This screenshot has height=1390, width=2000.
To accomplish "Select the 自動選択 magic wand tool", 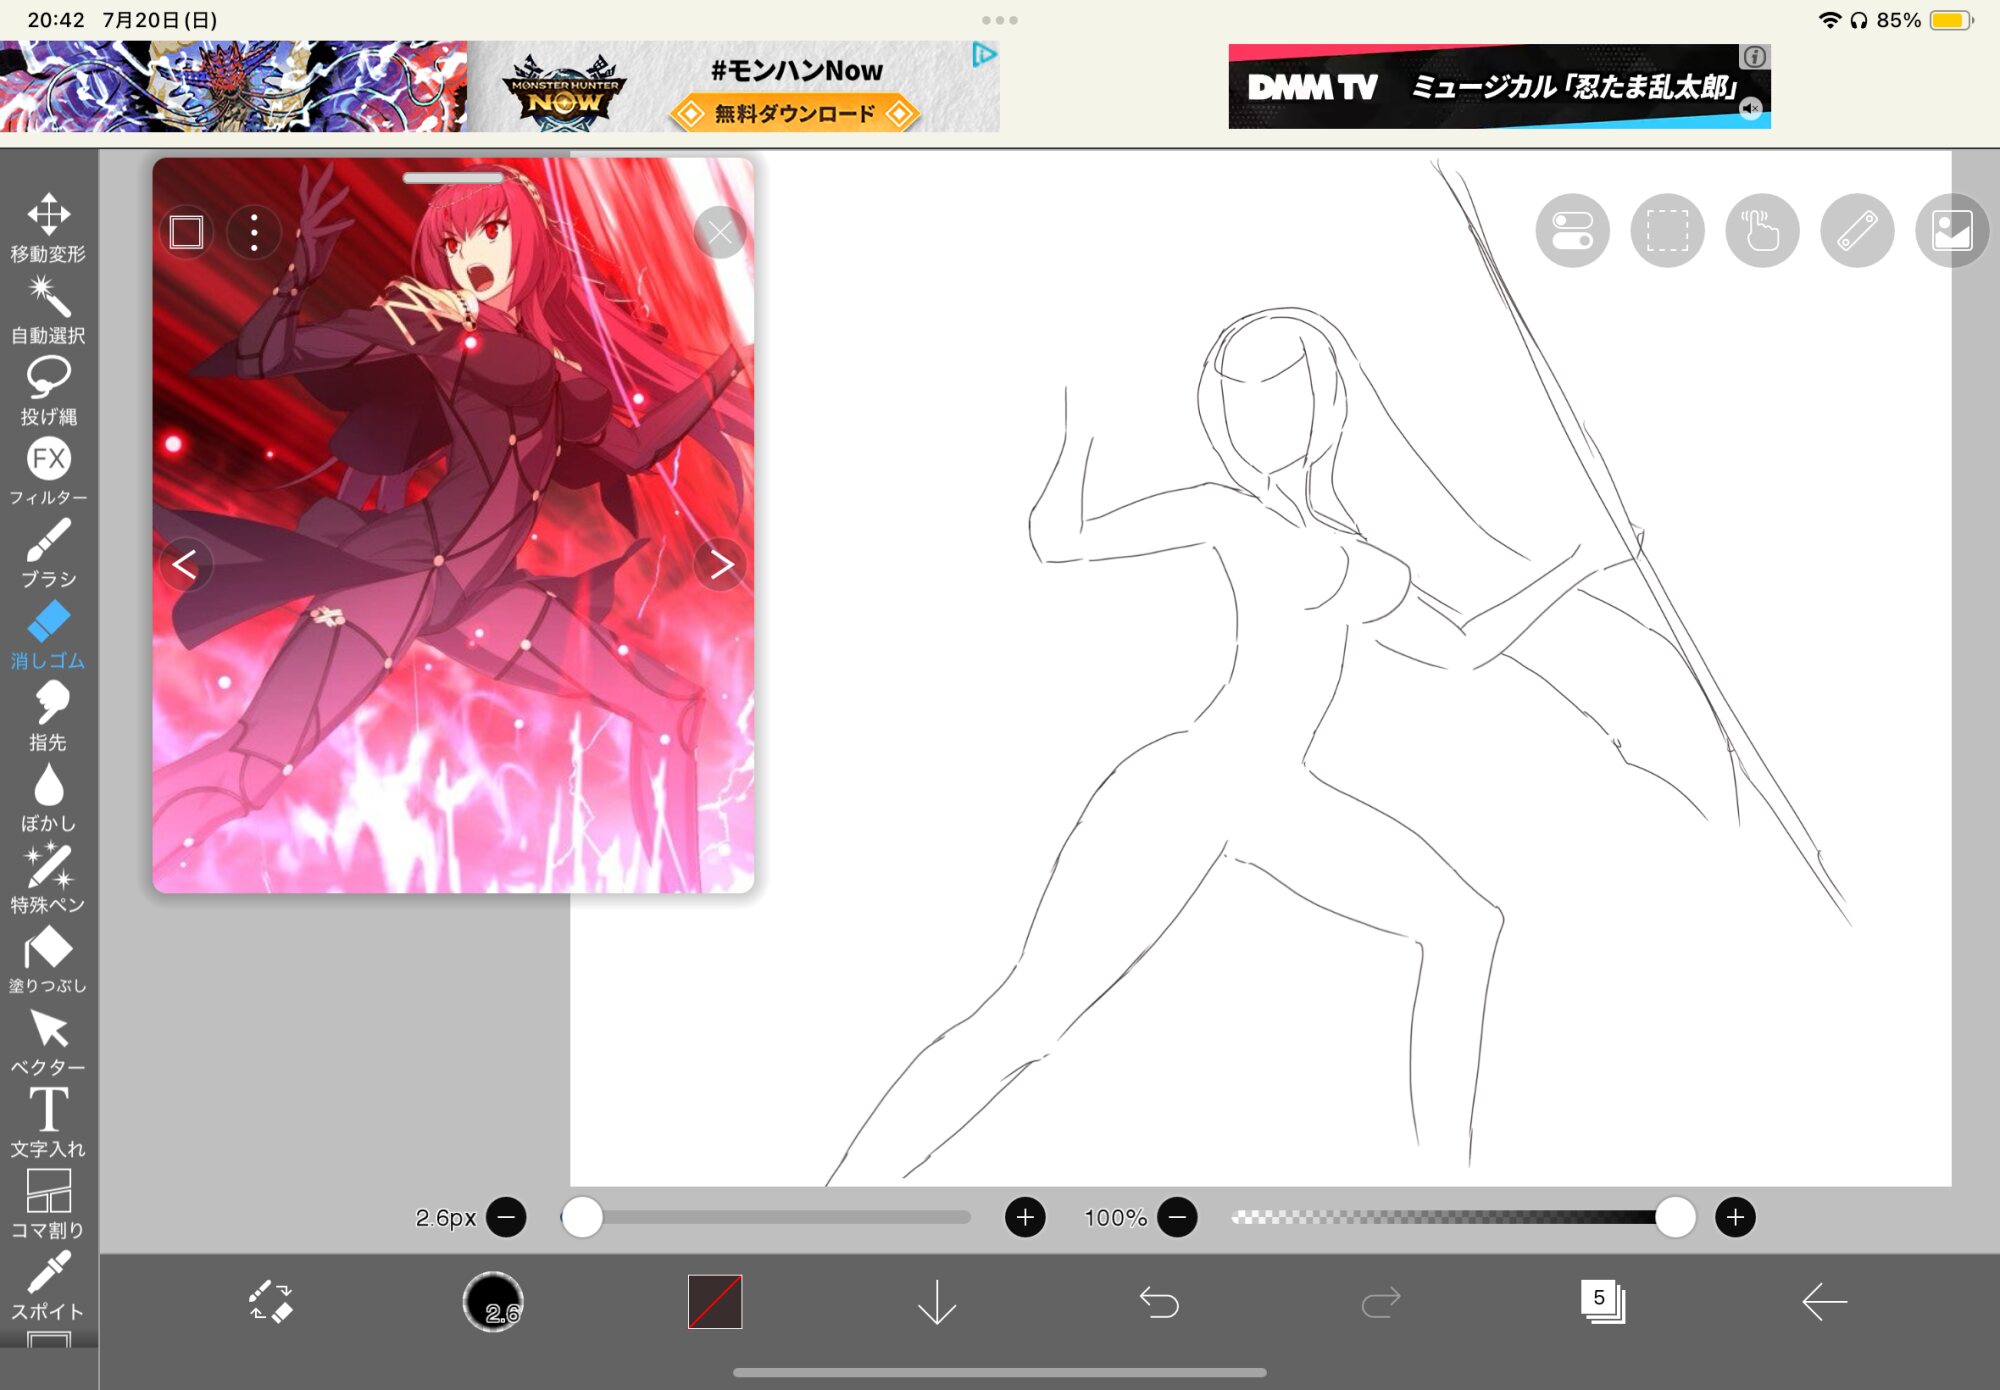I will click(x=48, y=309).
